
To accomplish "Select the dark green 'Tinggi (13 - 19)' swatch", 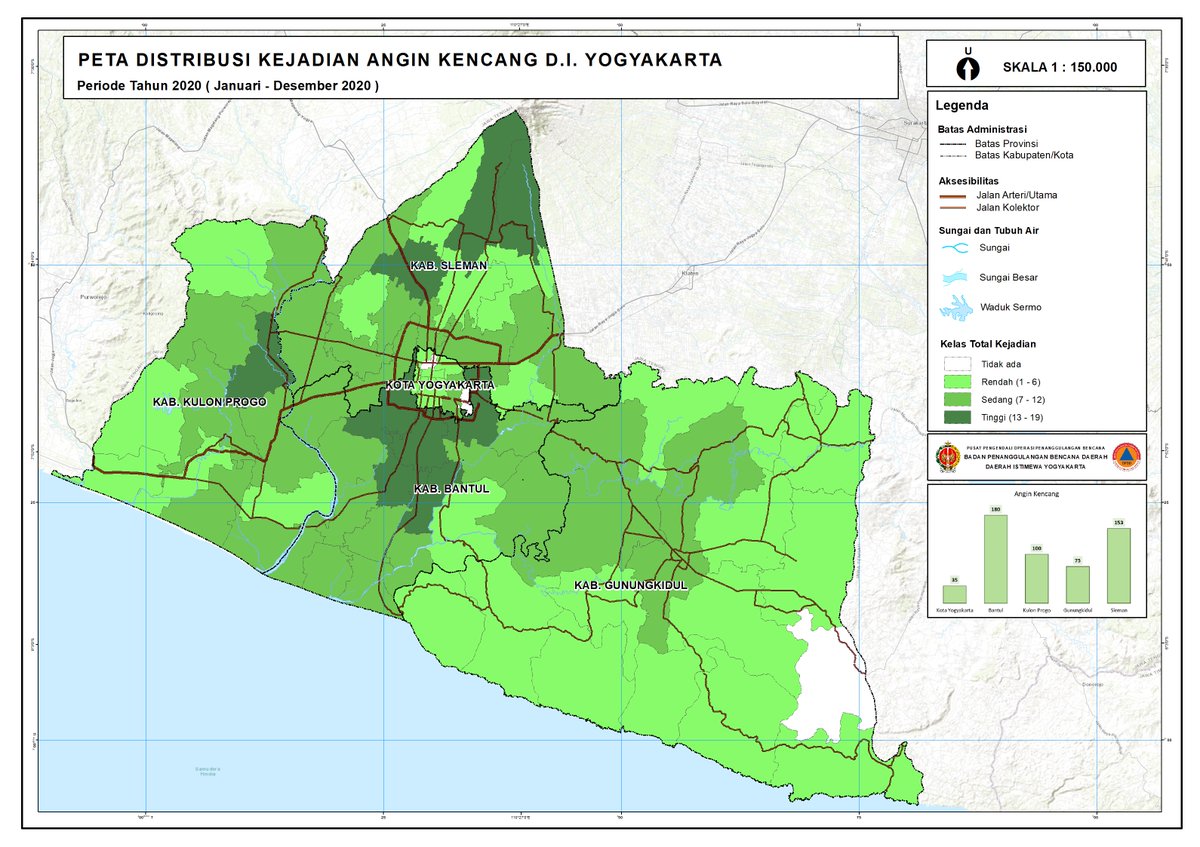I will click(956, 415).
